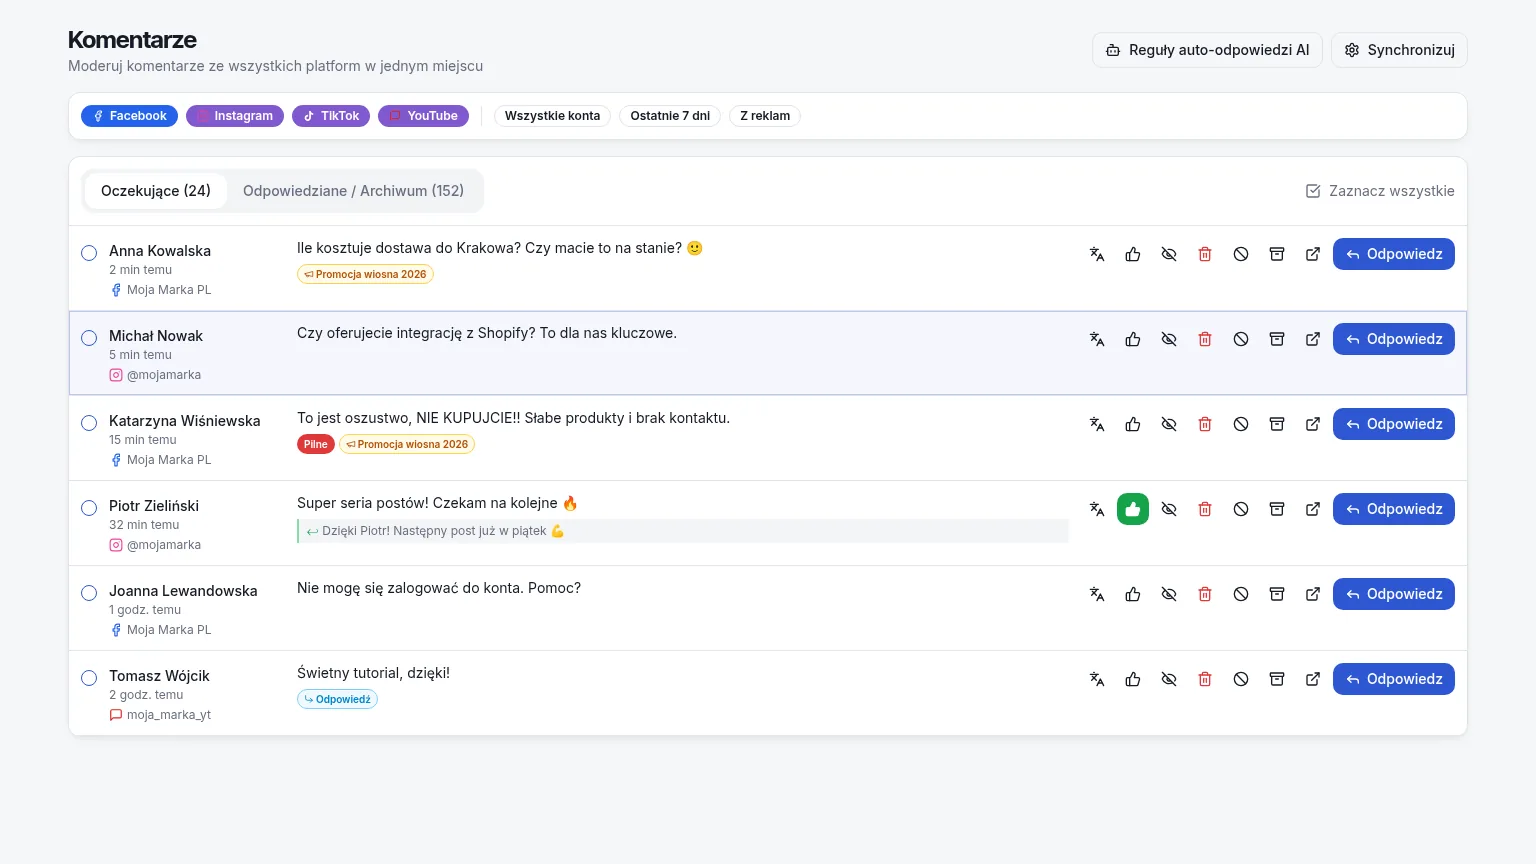Translate Anna Kowalska's comment
1536x864 pixels.
pos(1097,254)
